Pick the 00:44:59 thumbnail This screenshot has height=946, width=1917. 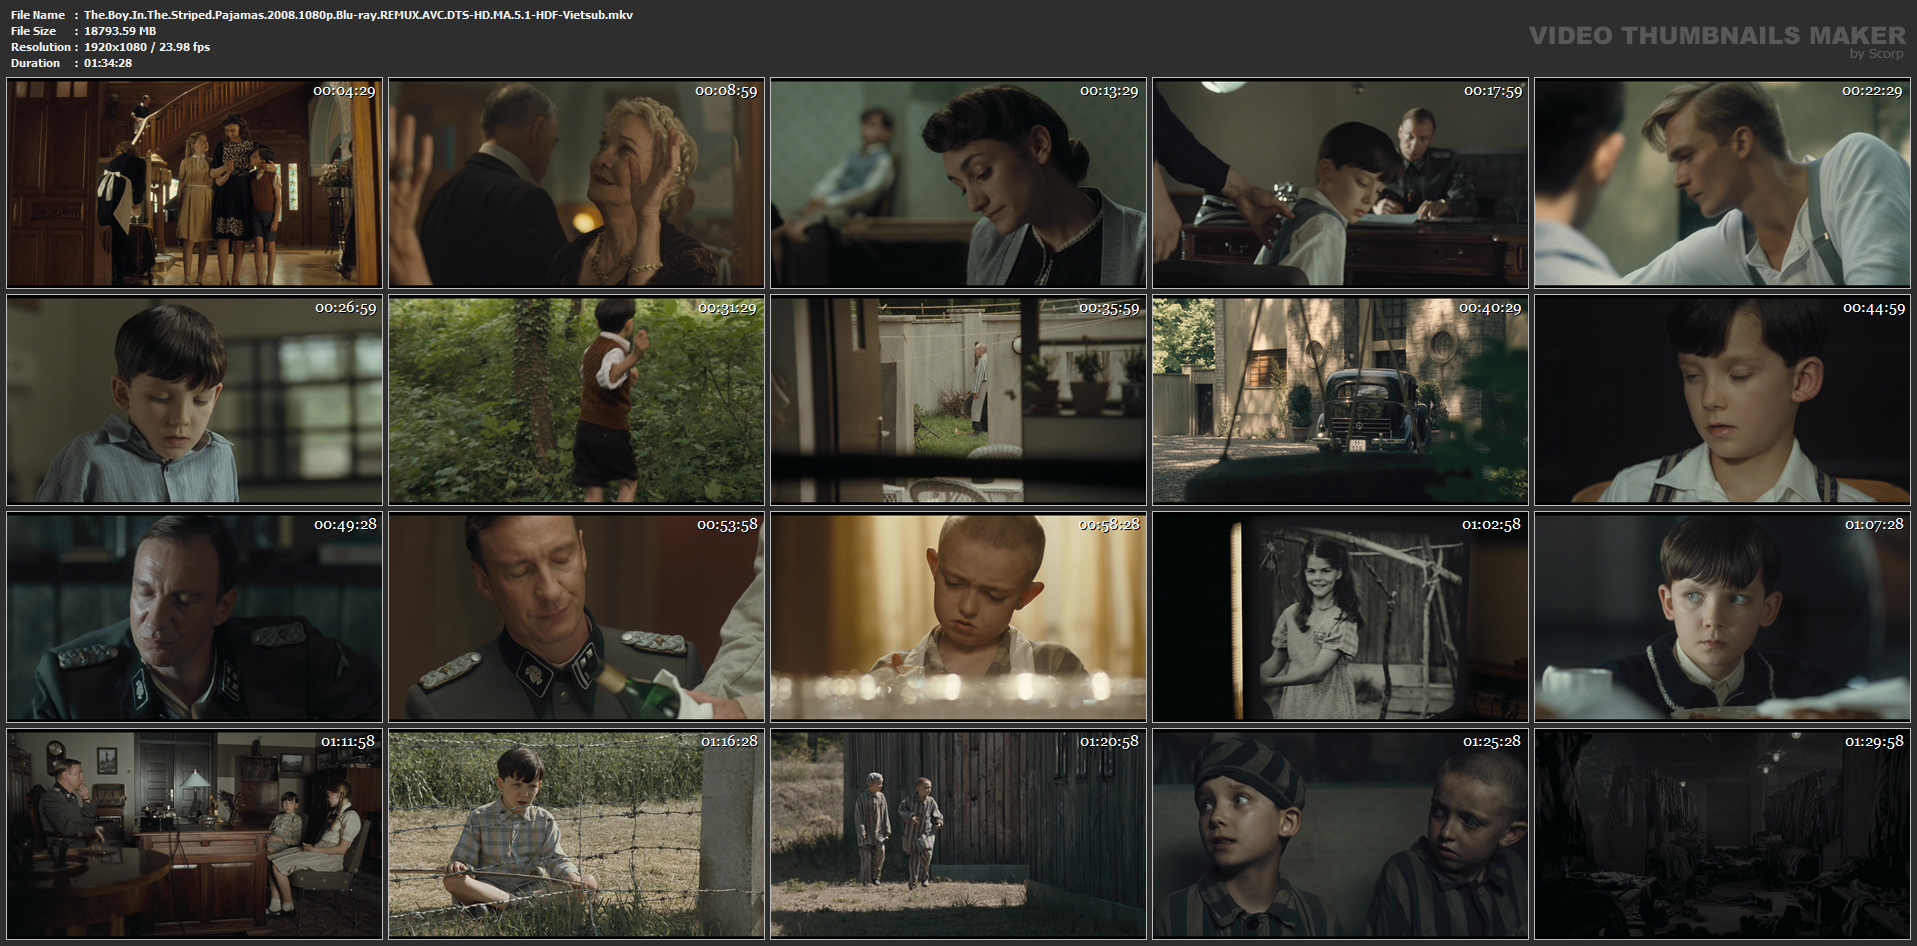click(x=1722, y=400)
